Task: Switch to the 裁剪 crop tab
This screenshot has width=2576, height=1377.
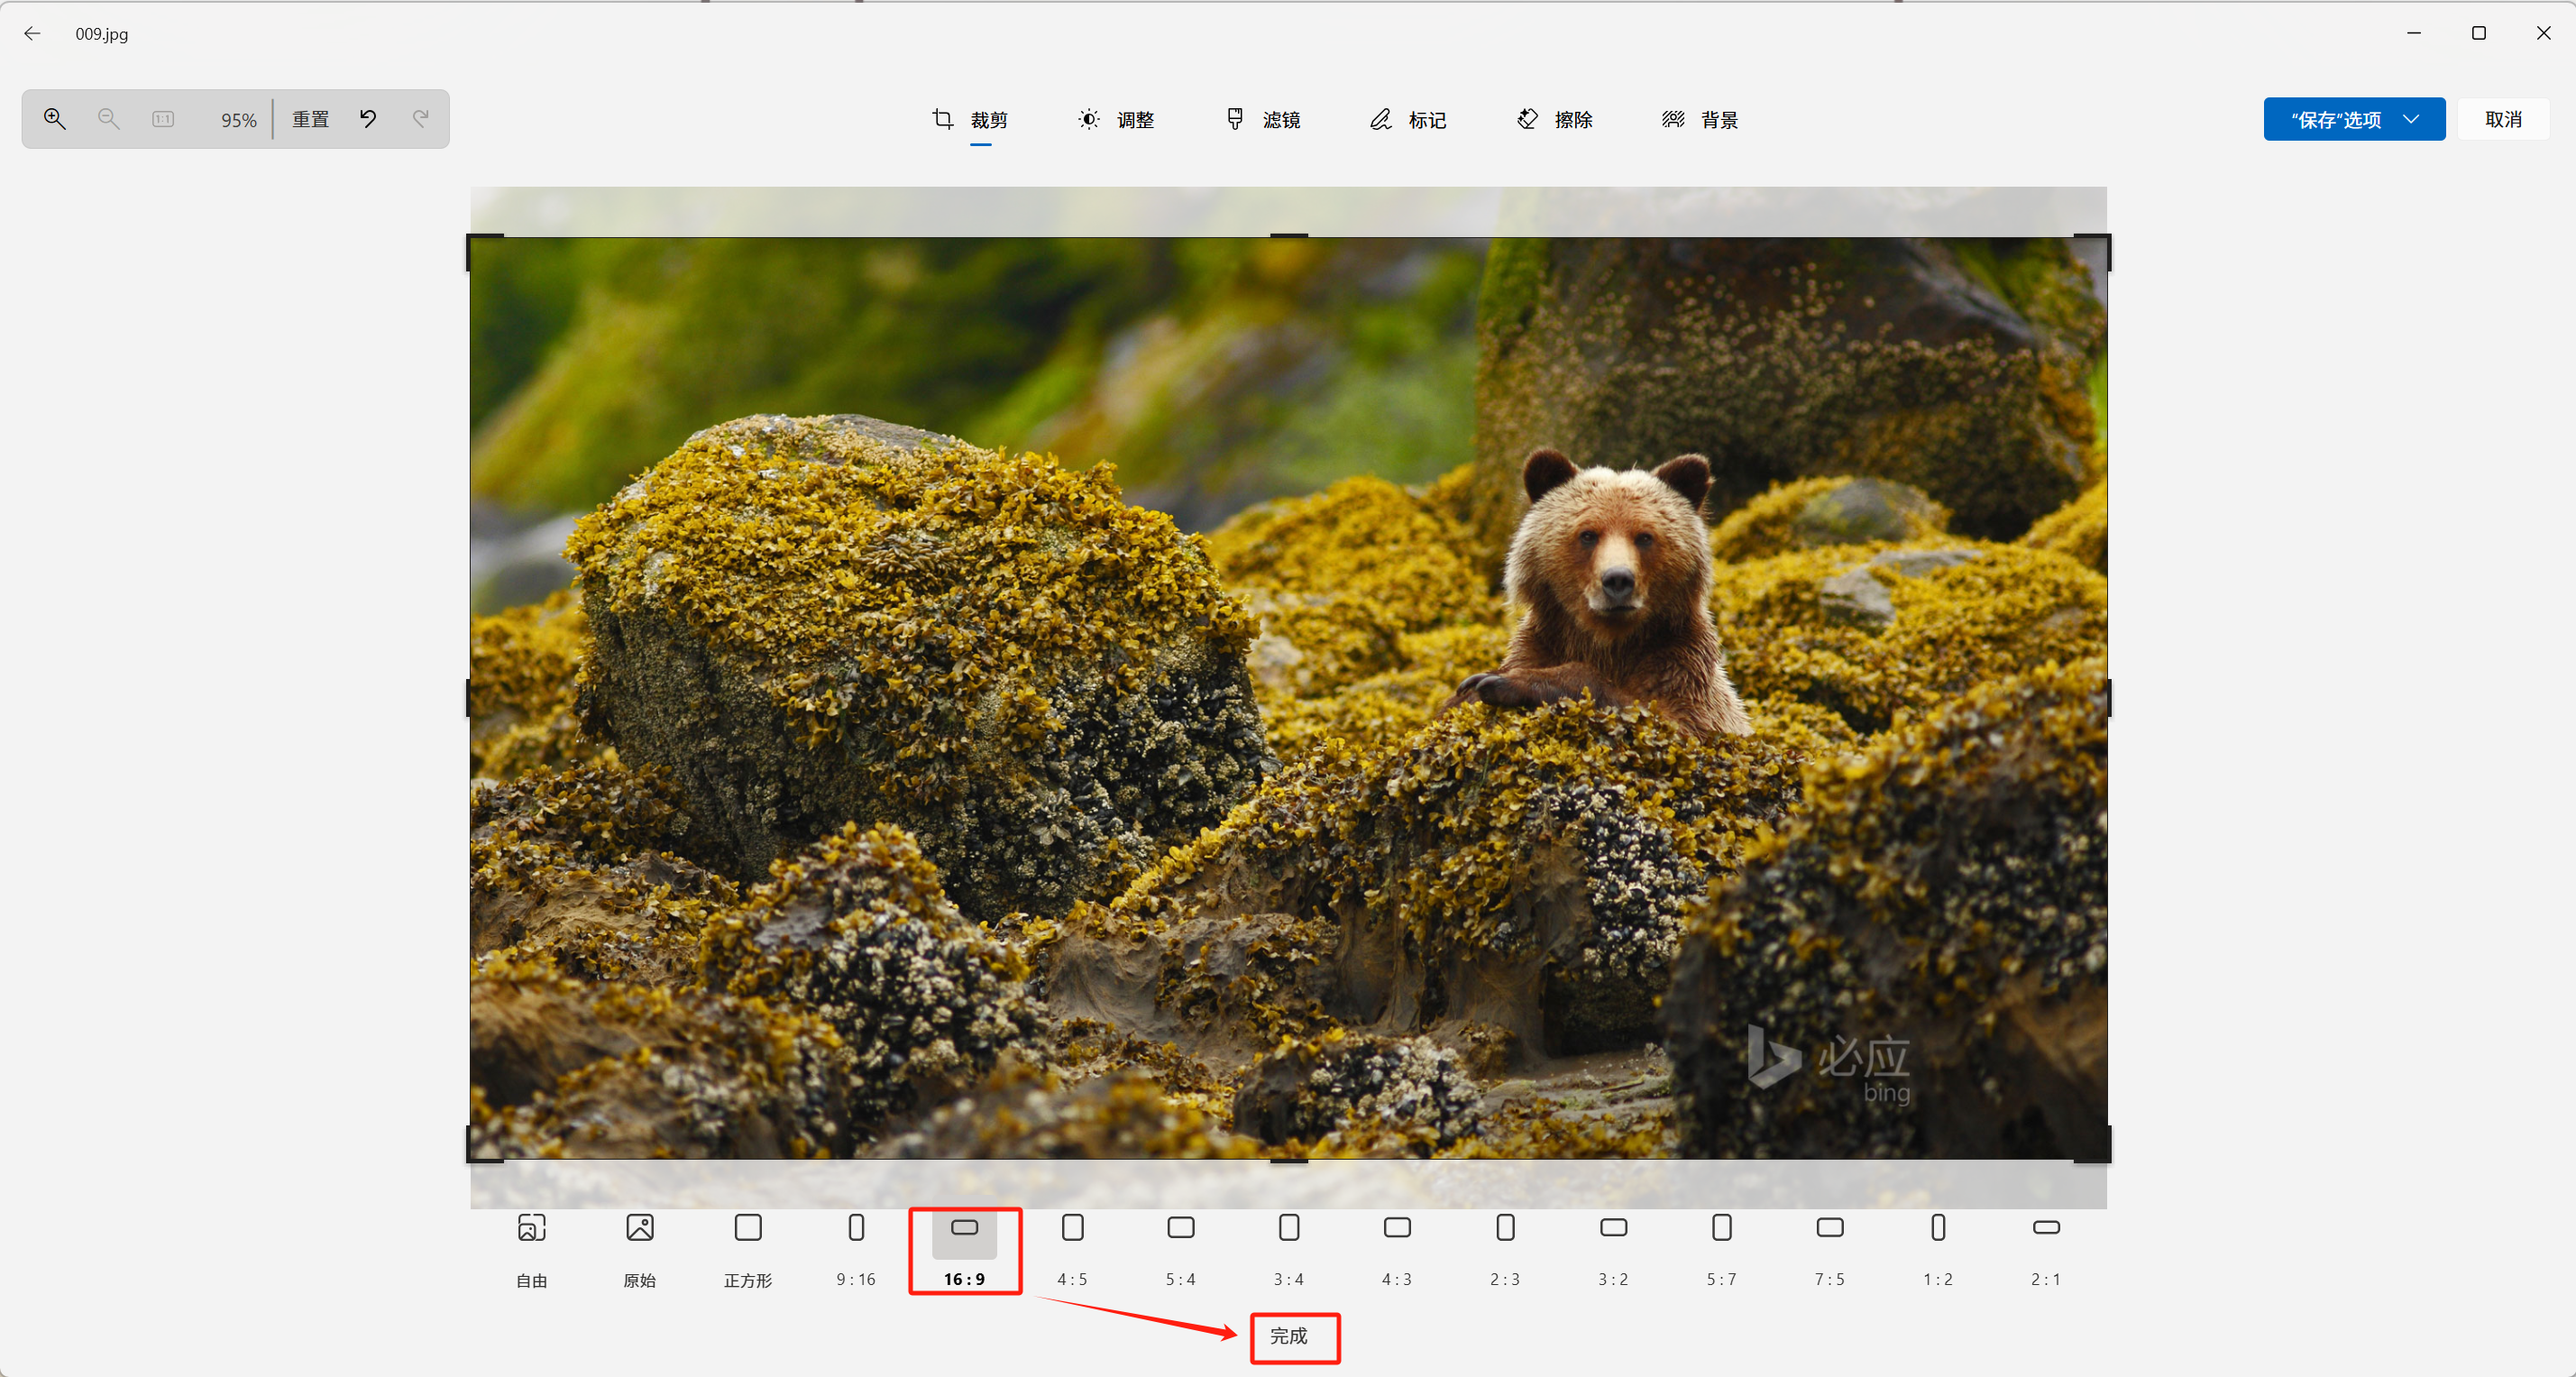Action: point(969,119)
